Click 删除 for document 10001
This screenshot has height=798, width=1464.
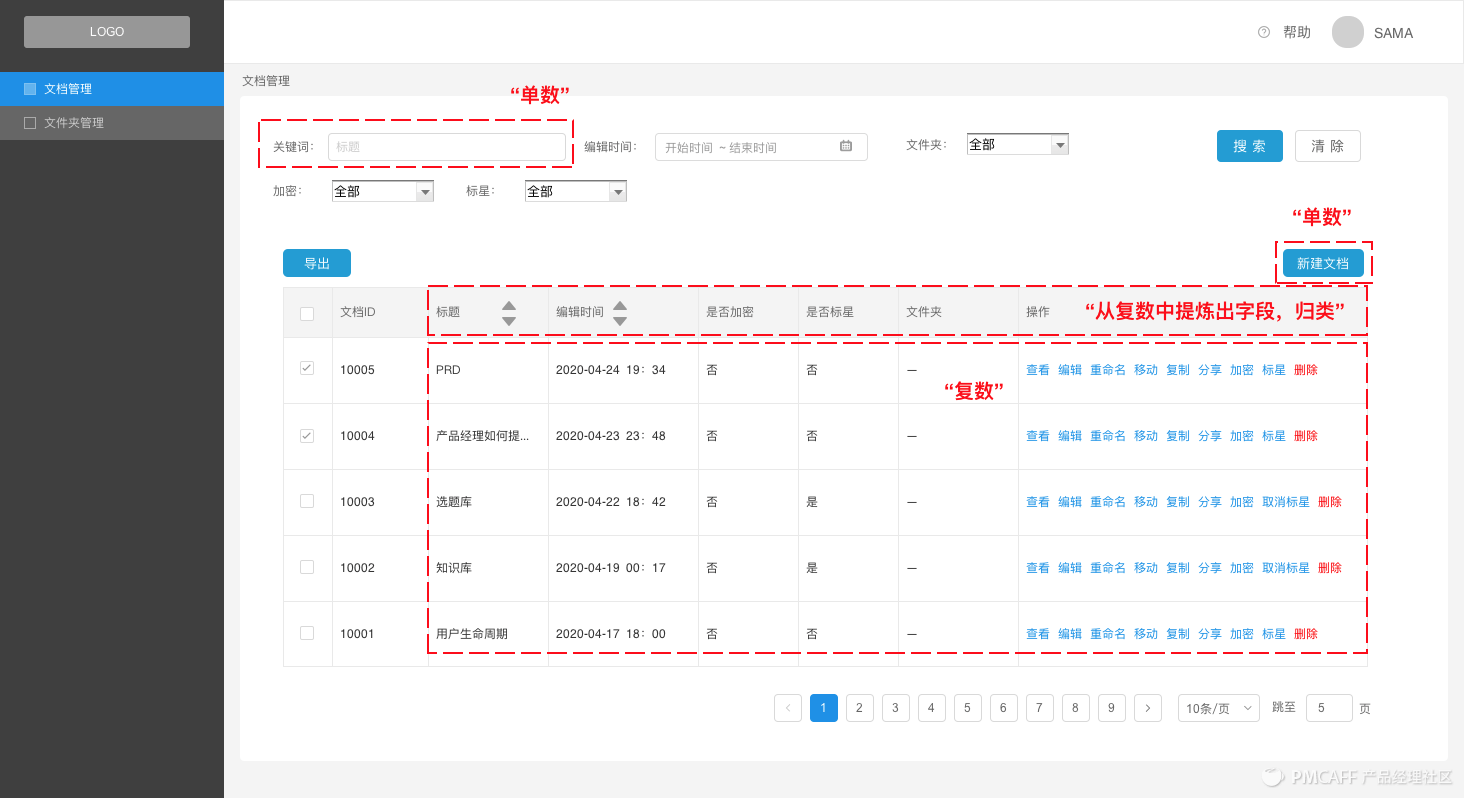(1306, 634)
